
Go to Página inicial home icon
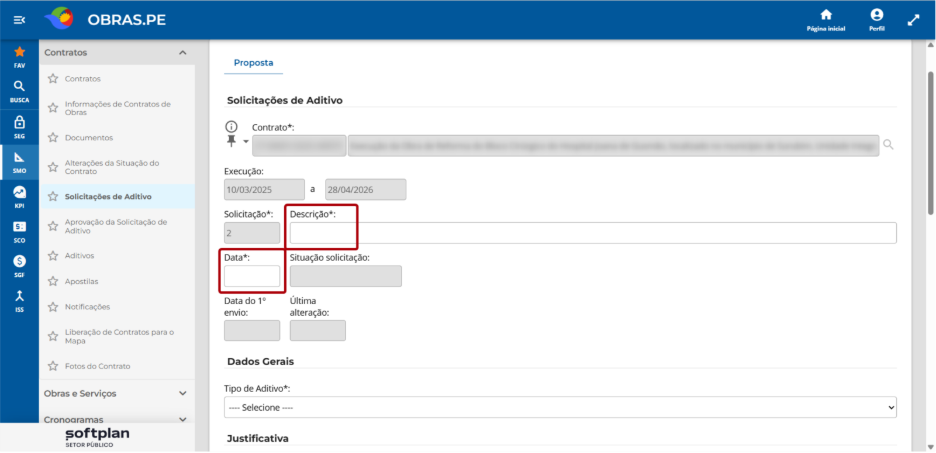click(826, 20)
